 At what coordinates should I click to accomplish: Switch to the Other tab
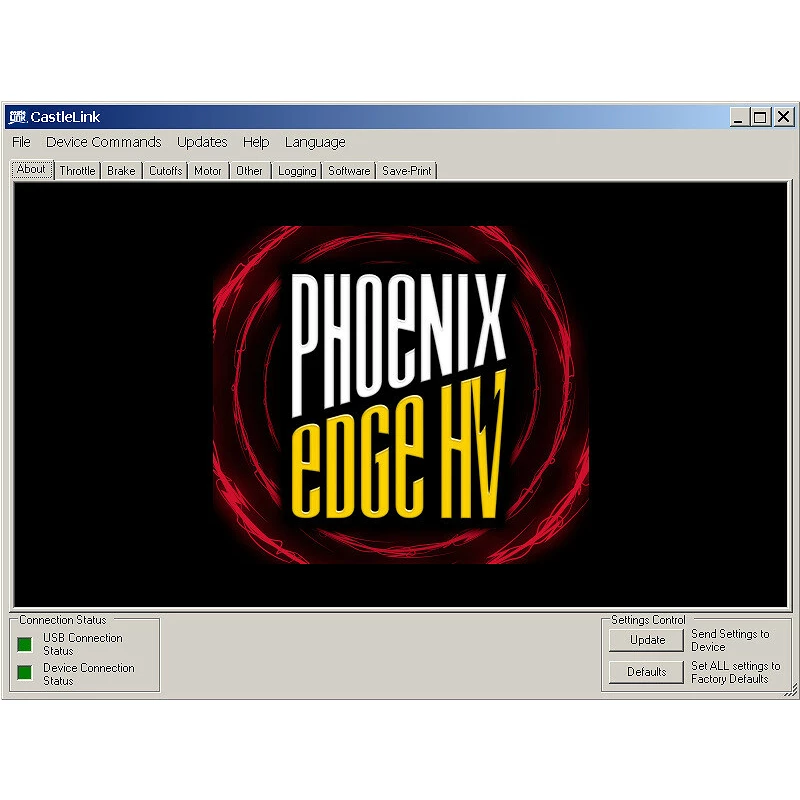tap(249, 171)
